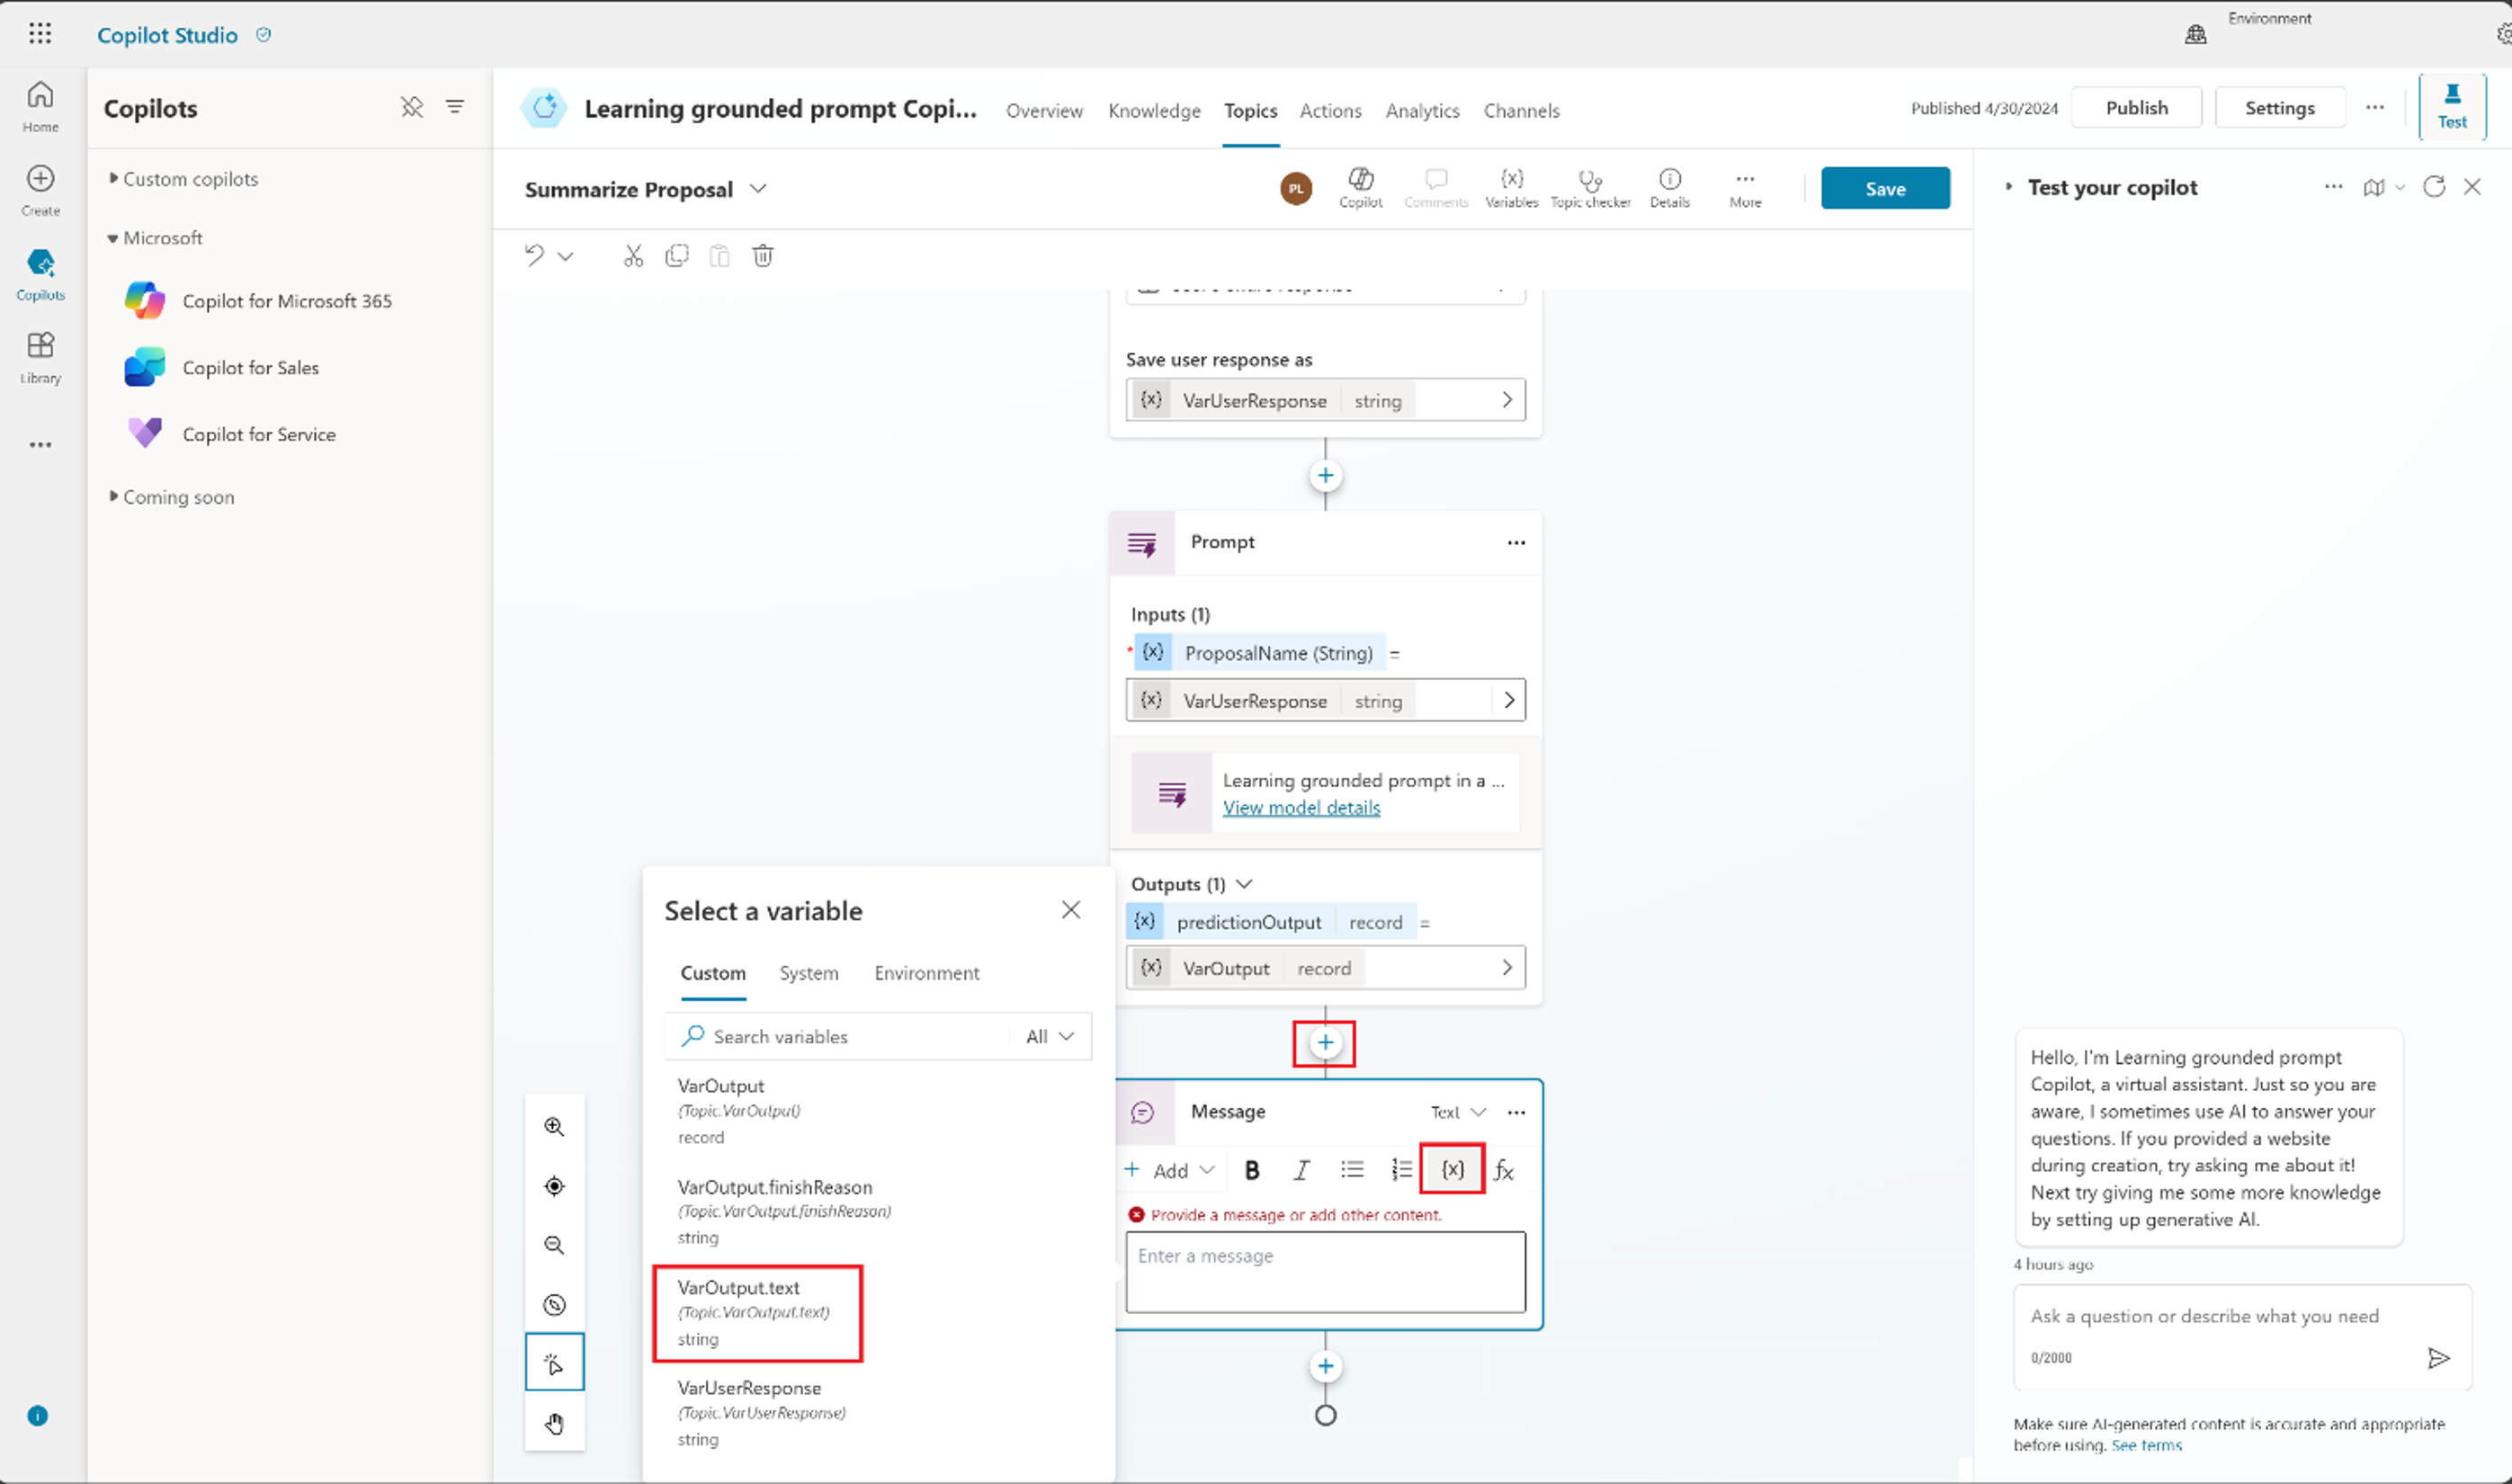
Task: Expand the VarOutput record picker
Action: tap(1507, 967)
